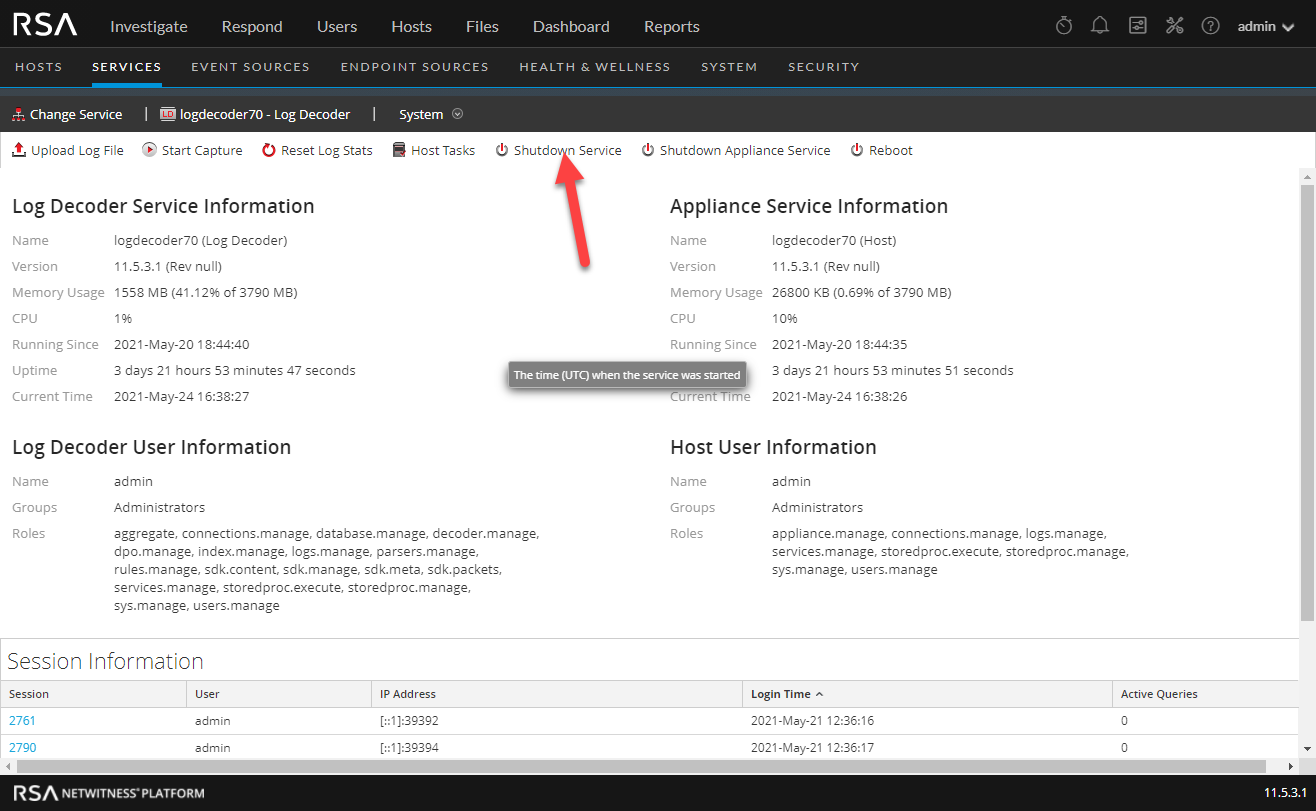Click the admin tools wrench icon
Image resolution: width=1316 pixels, height=811 pixels.
coord(1174,26)
